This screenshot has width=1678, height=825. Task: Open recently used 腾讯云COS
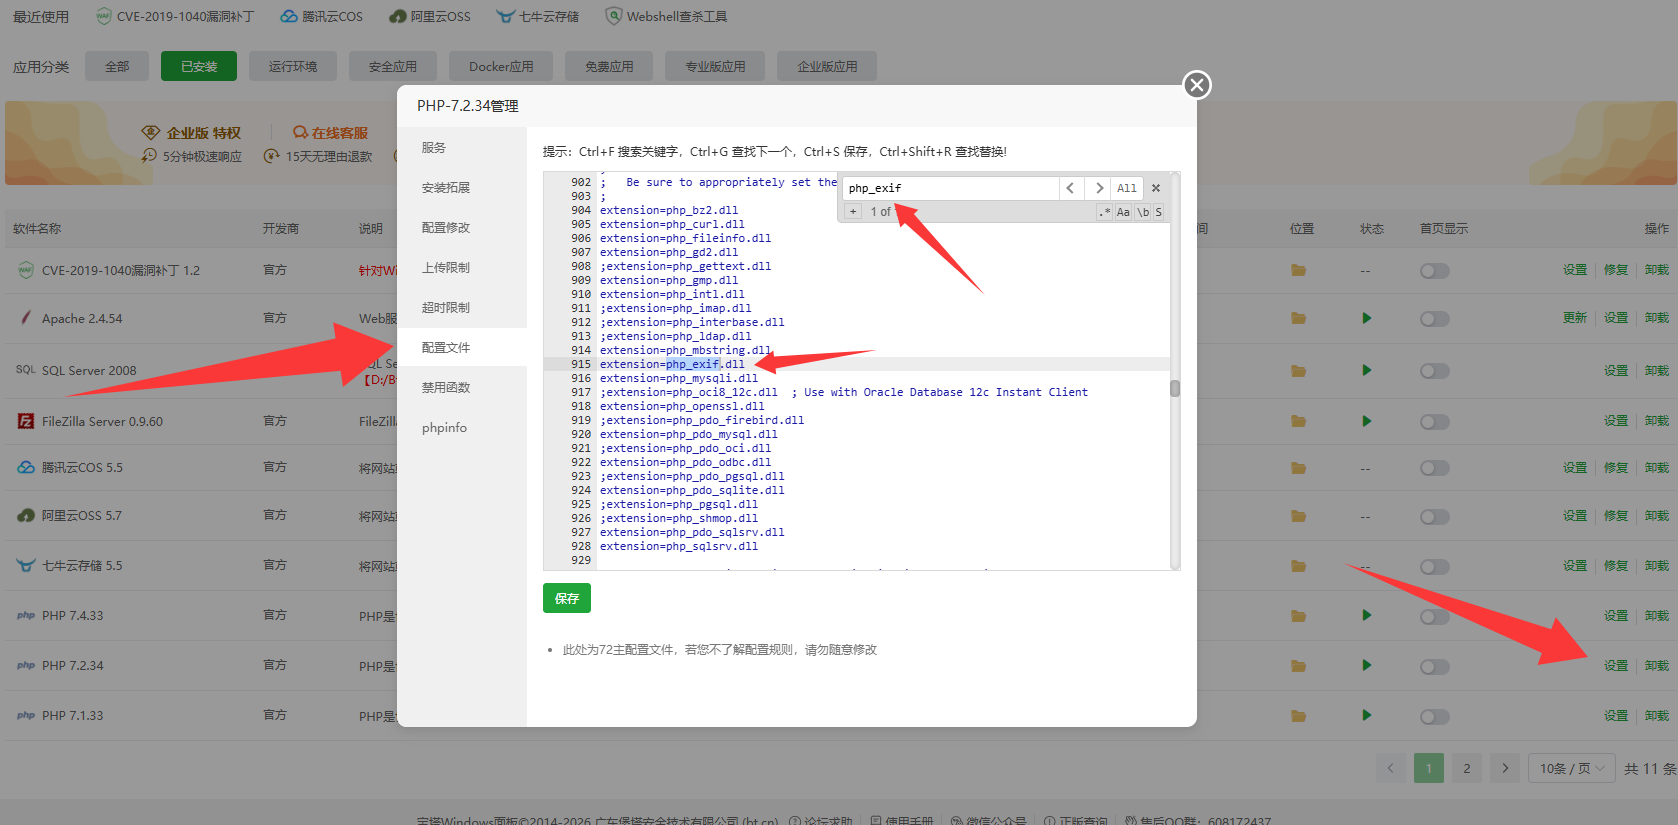(x=321, y=17)
